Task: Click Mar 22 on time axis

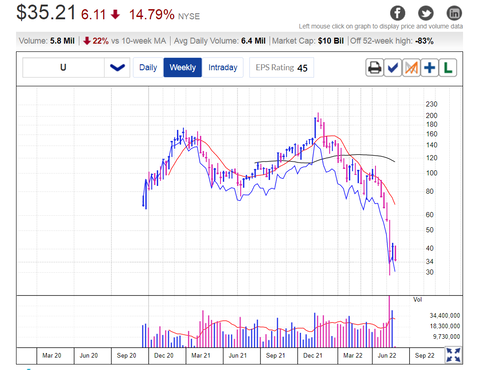Action: (x=353, y=356)
